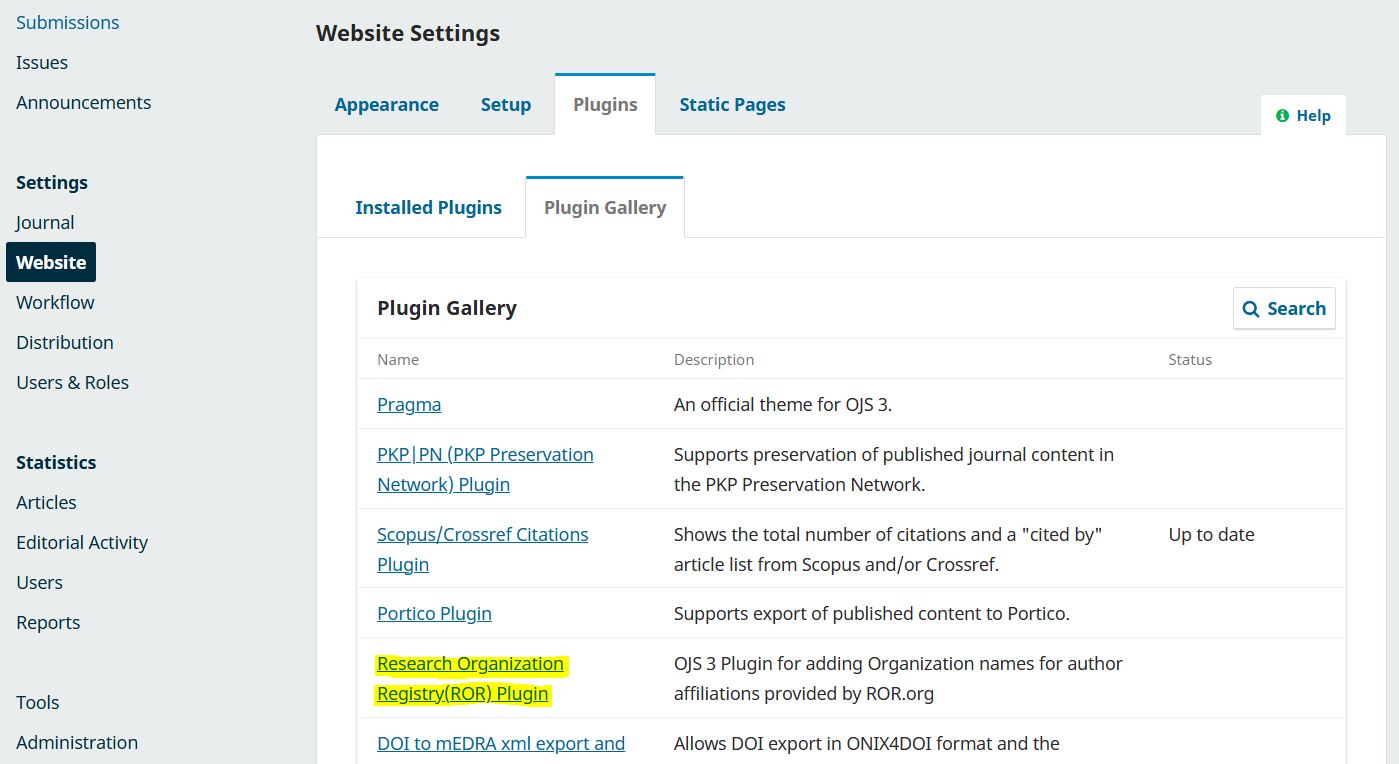Viewport: 1399px width, 764px height.
Task: Open Issues in the sidebar
Action: click(42, 62)
